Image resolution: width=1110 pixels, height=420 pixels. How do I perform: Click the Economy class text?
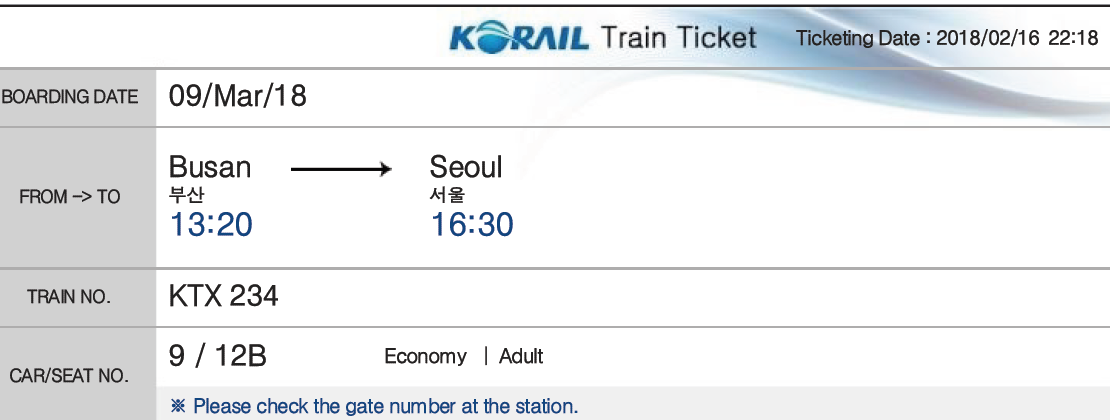click(x=425, y=356)
